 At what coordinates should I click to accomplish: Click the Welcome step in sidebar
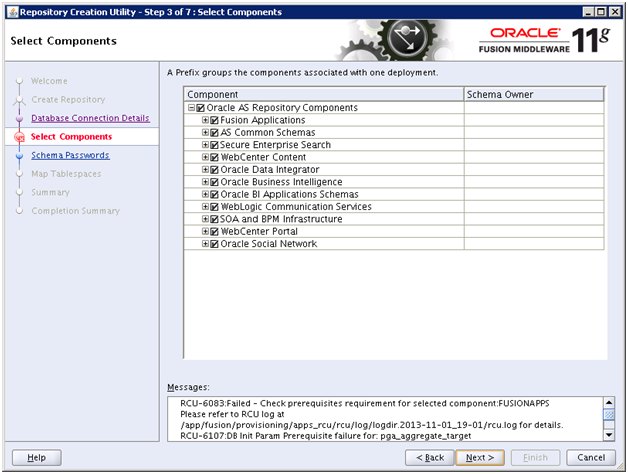point(49,81)
